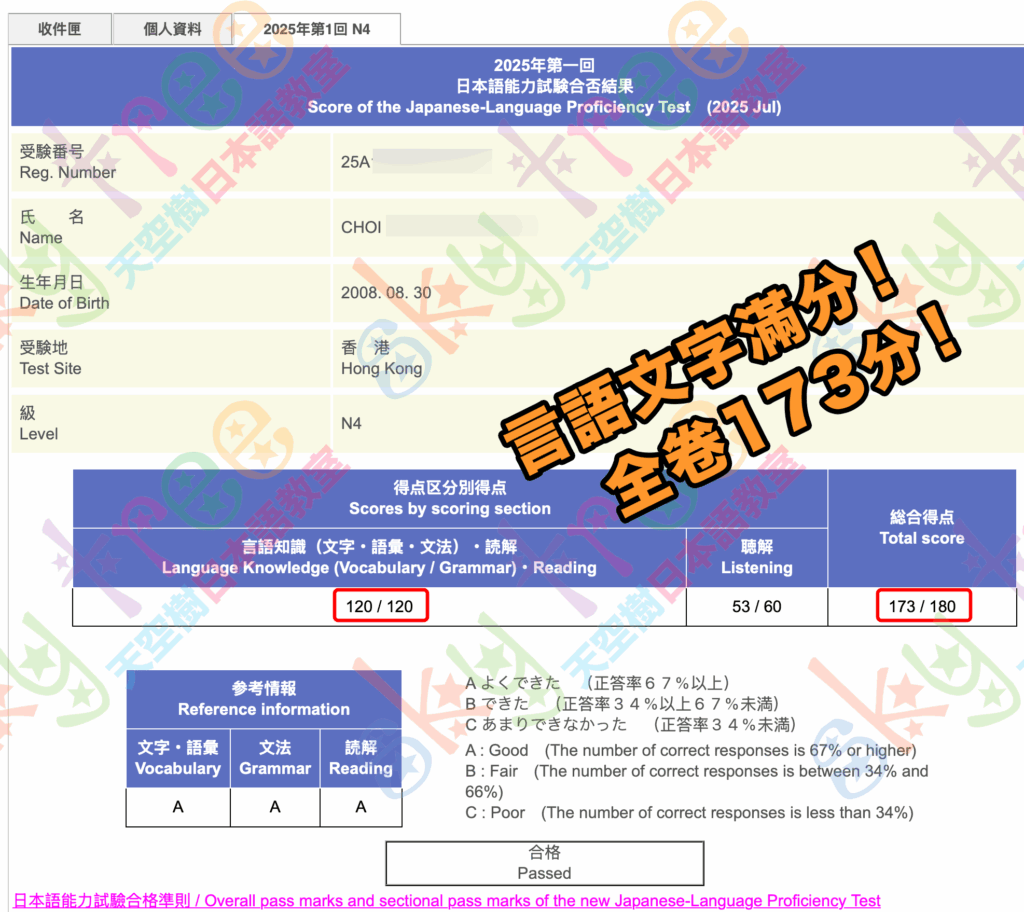Screen dimensions: 1024x912
Task: Click the registration number starting with 25A
Action: [x=356, y=162]
